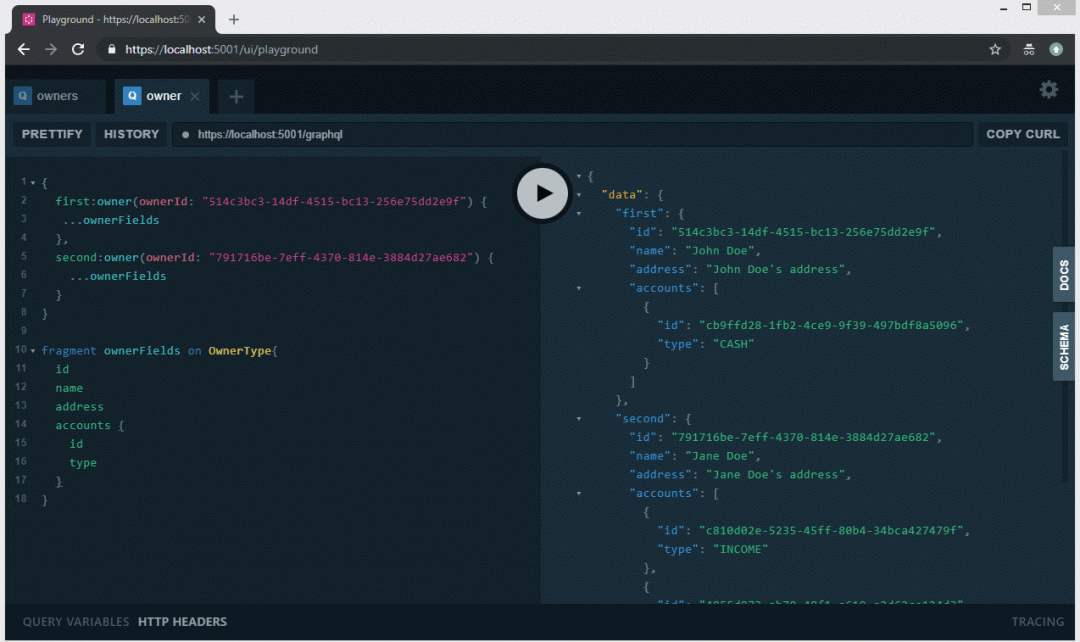This screenshot has height=642, width=1080.
Task: Collapse the "second" object in response
Action: point(579,419)
